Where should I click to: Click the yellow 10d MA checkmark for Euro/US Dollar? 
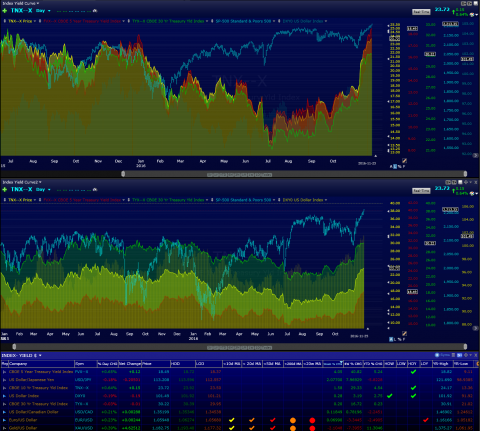click(232, 420)
